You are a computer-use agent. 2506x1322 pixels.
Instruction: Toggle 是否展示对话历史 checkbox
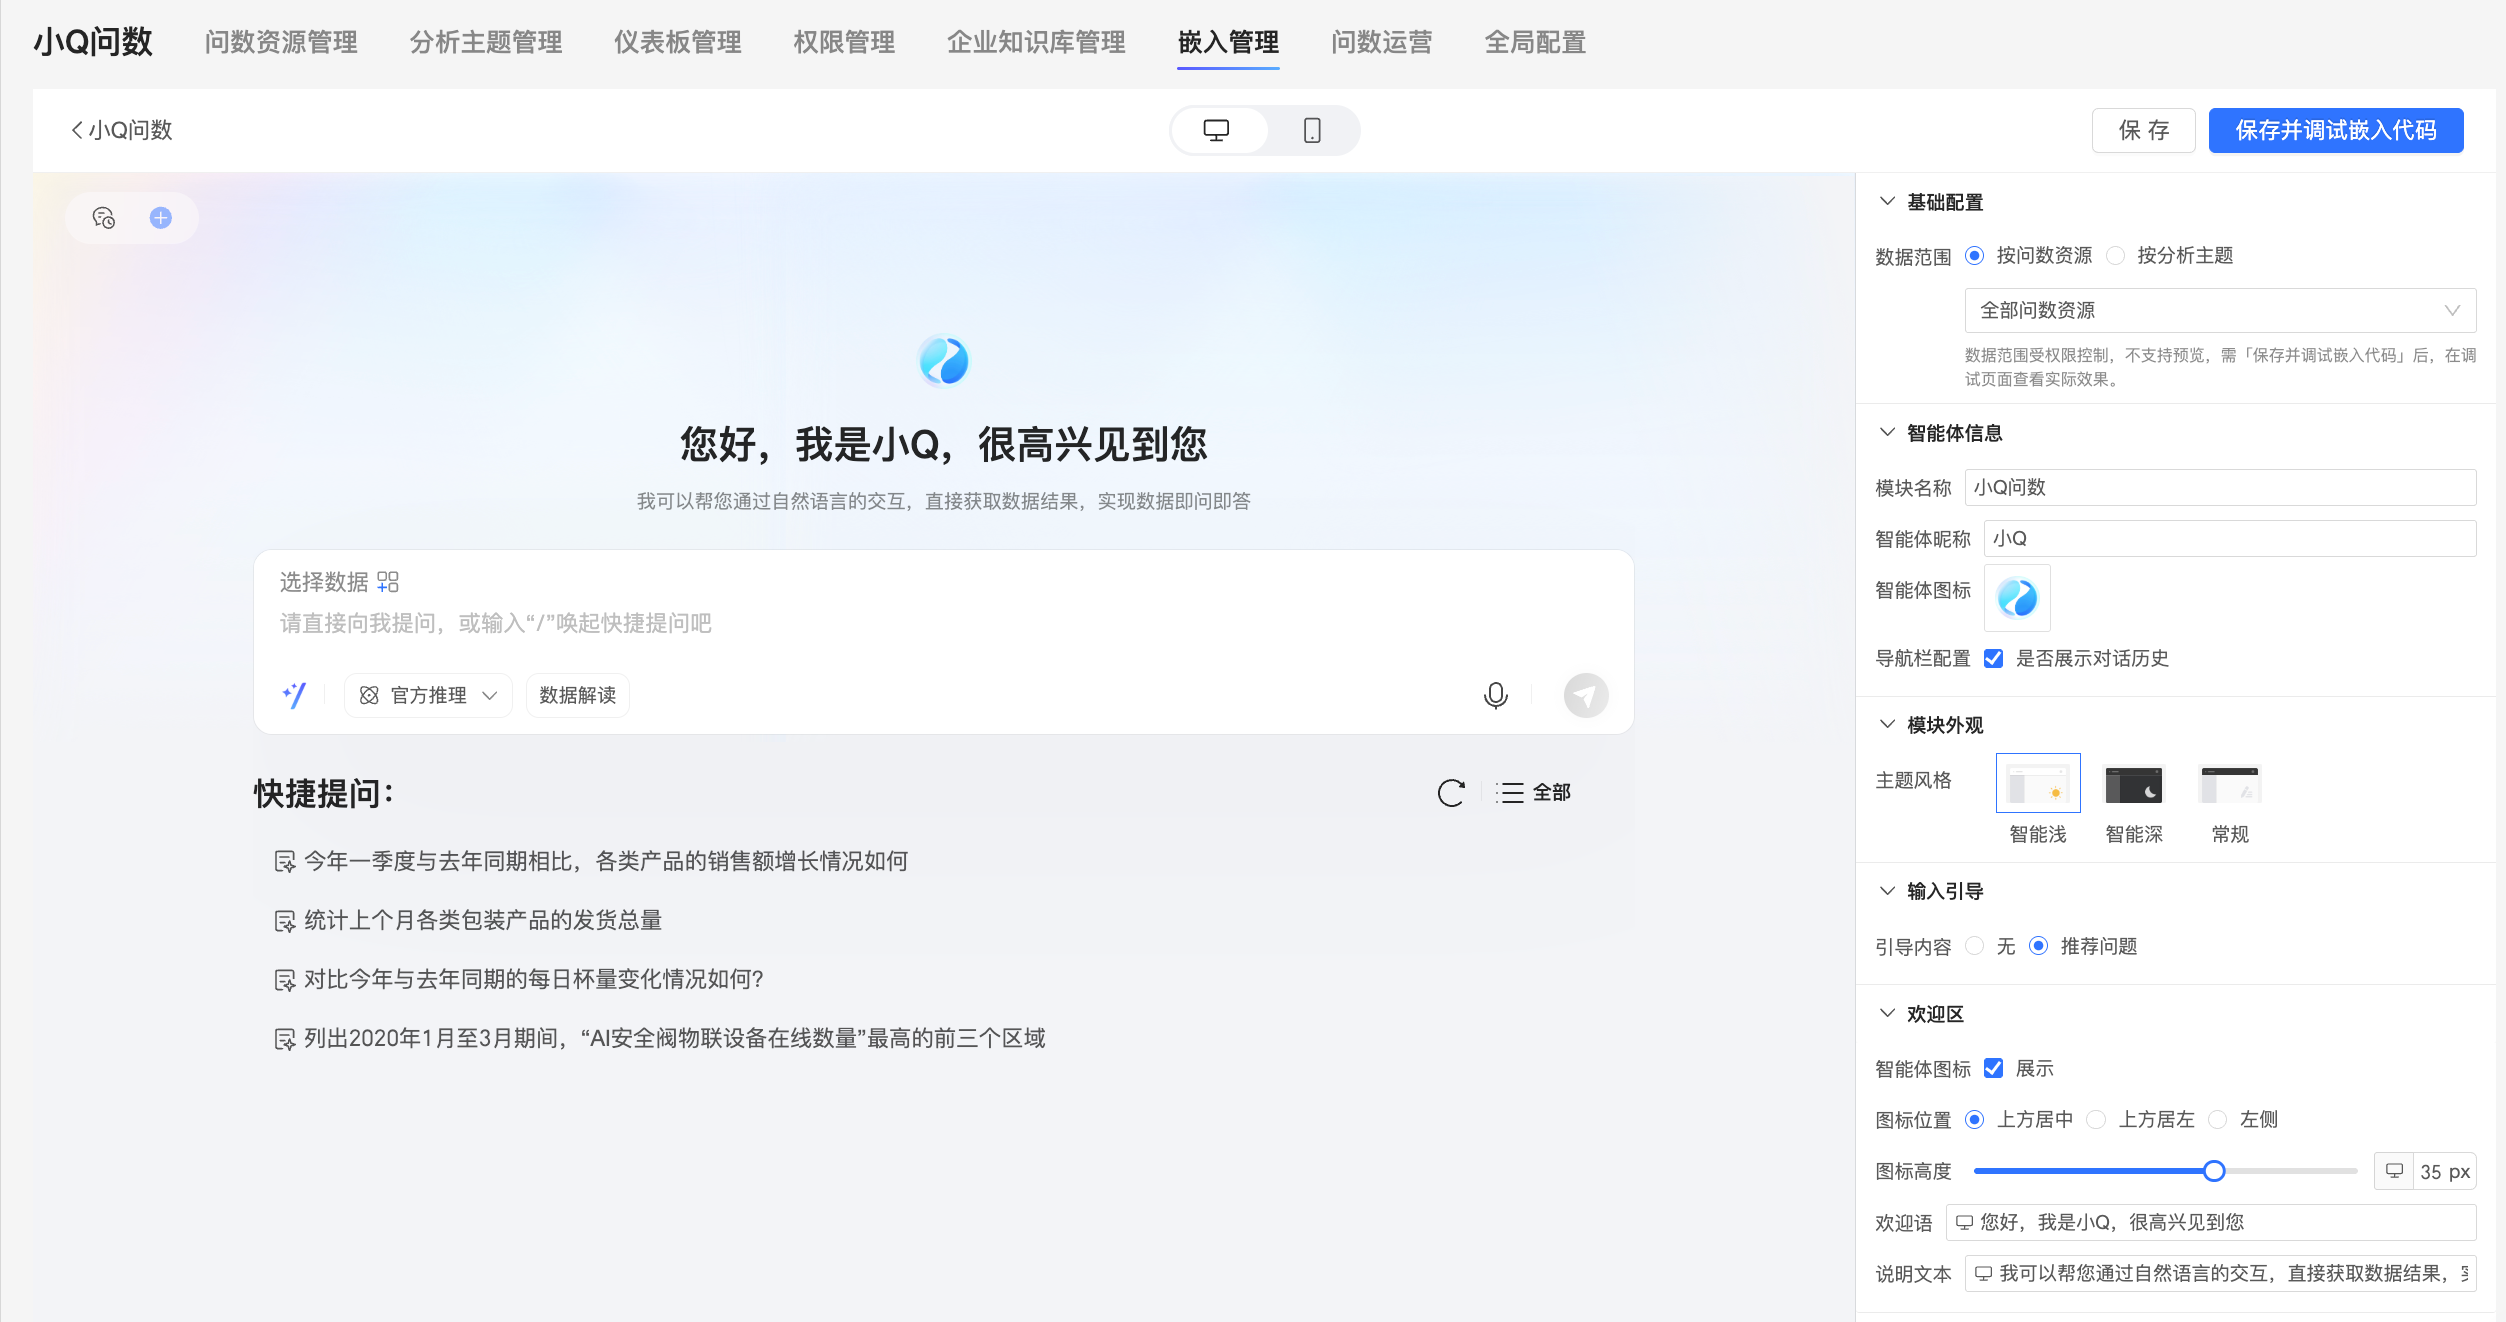coord(1993,658)
